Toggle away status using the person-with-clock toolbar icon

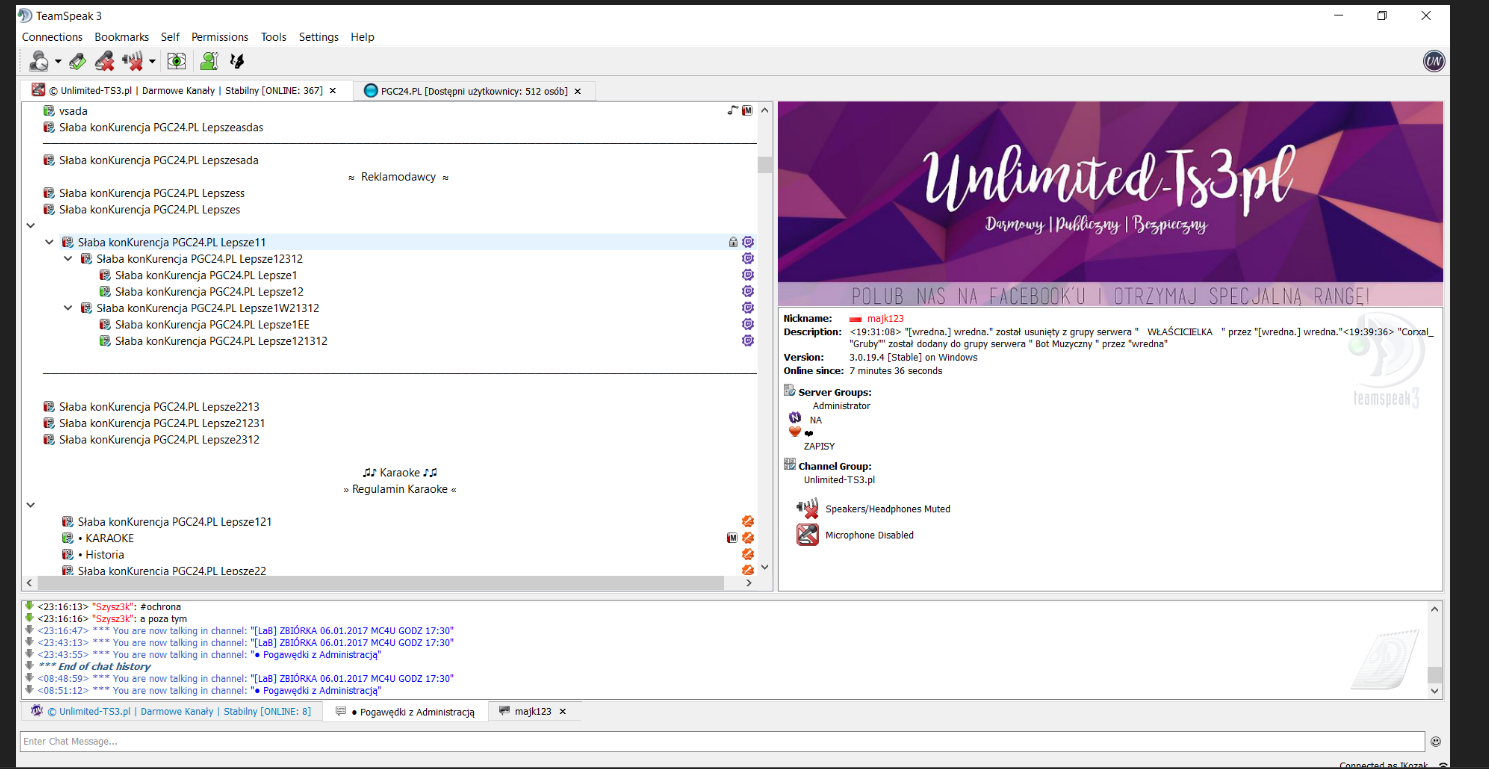click(x=38, y=61)
